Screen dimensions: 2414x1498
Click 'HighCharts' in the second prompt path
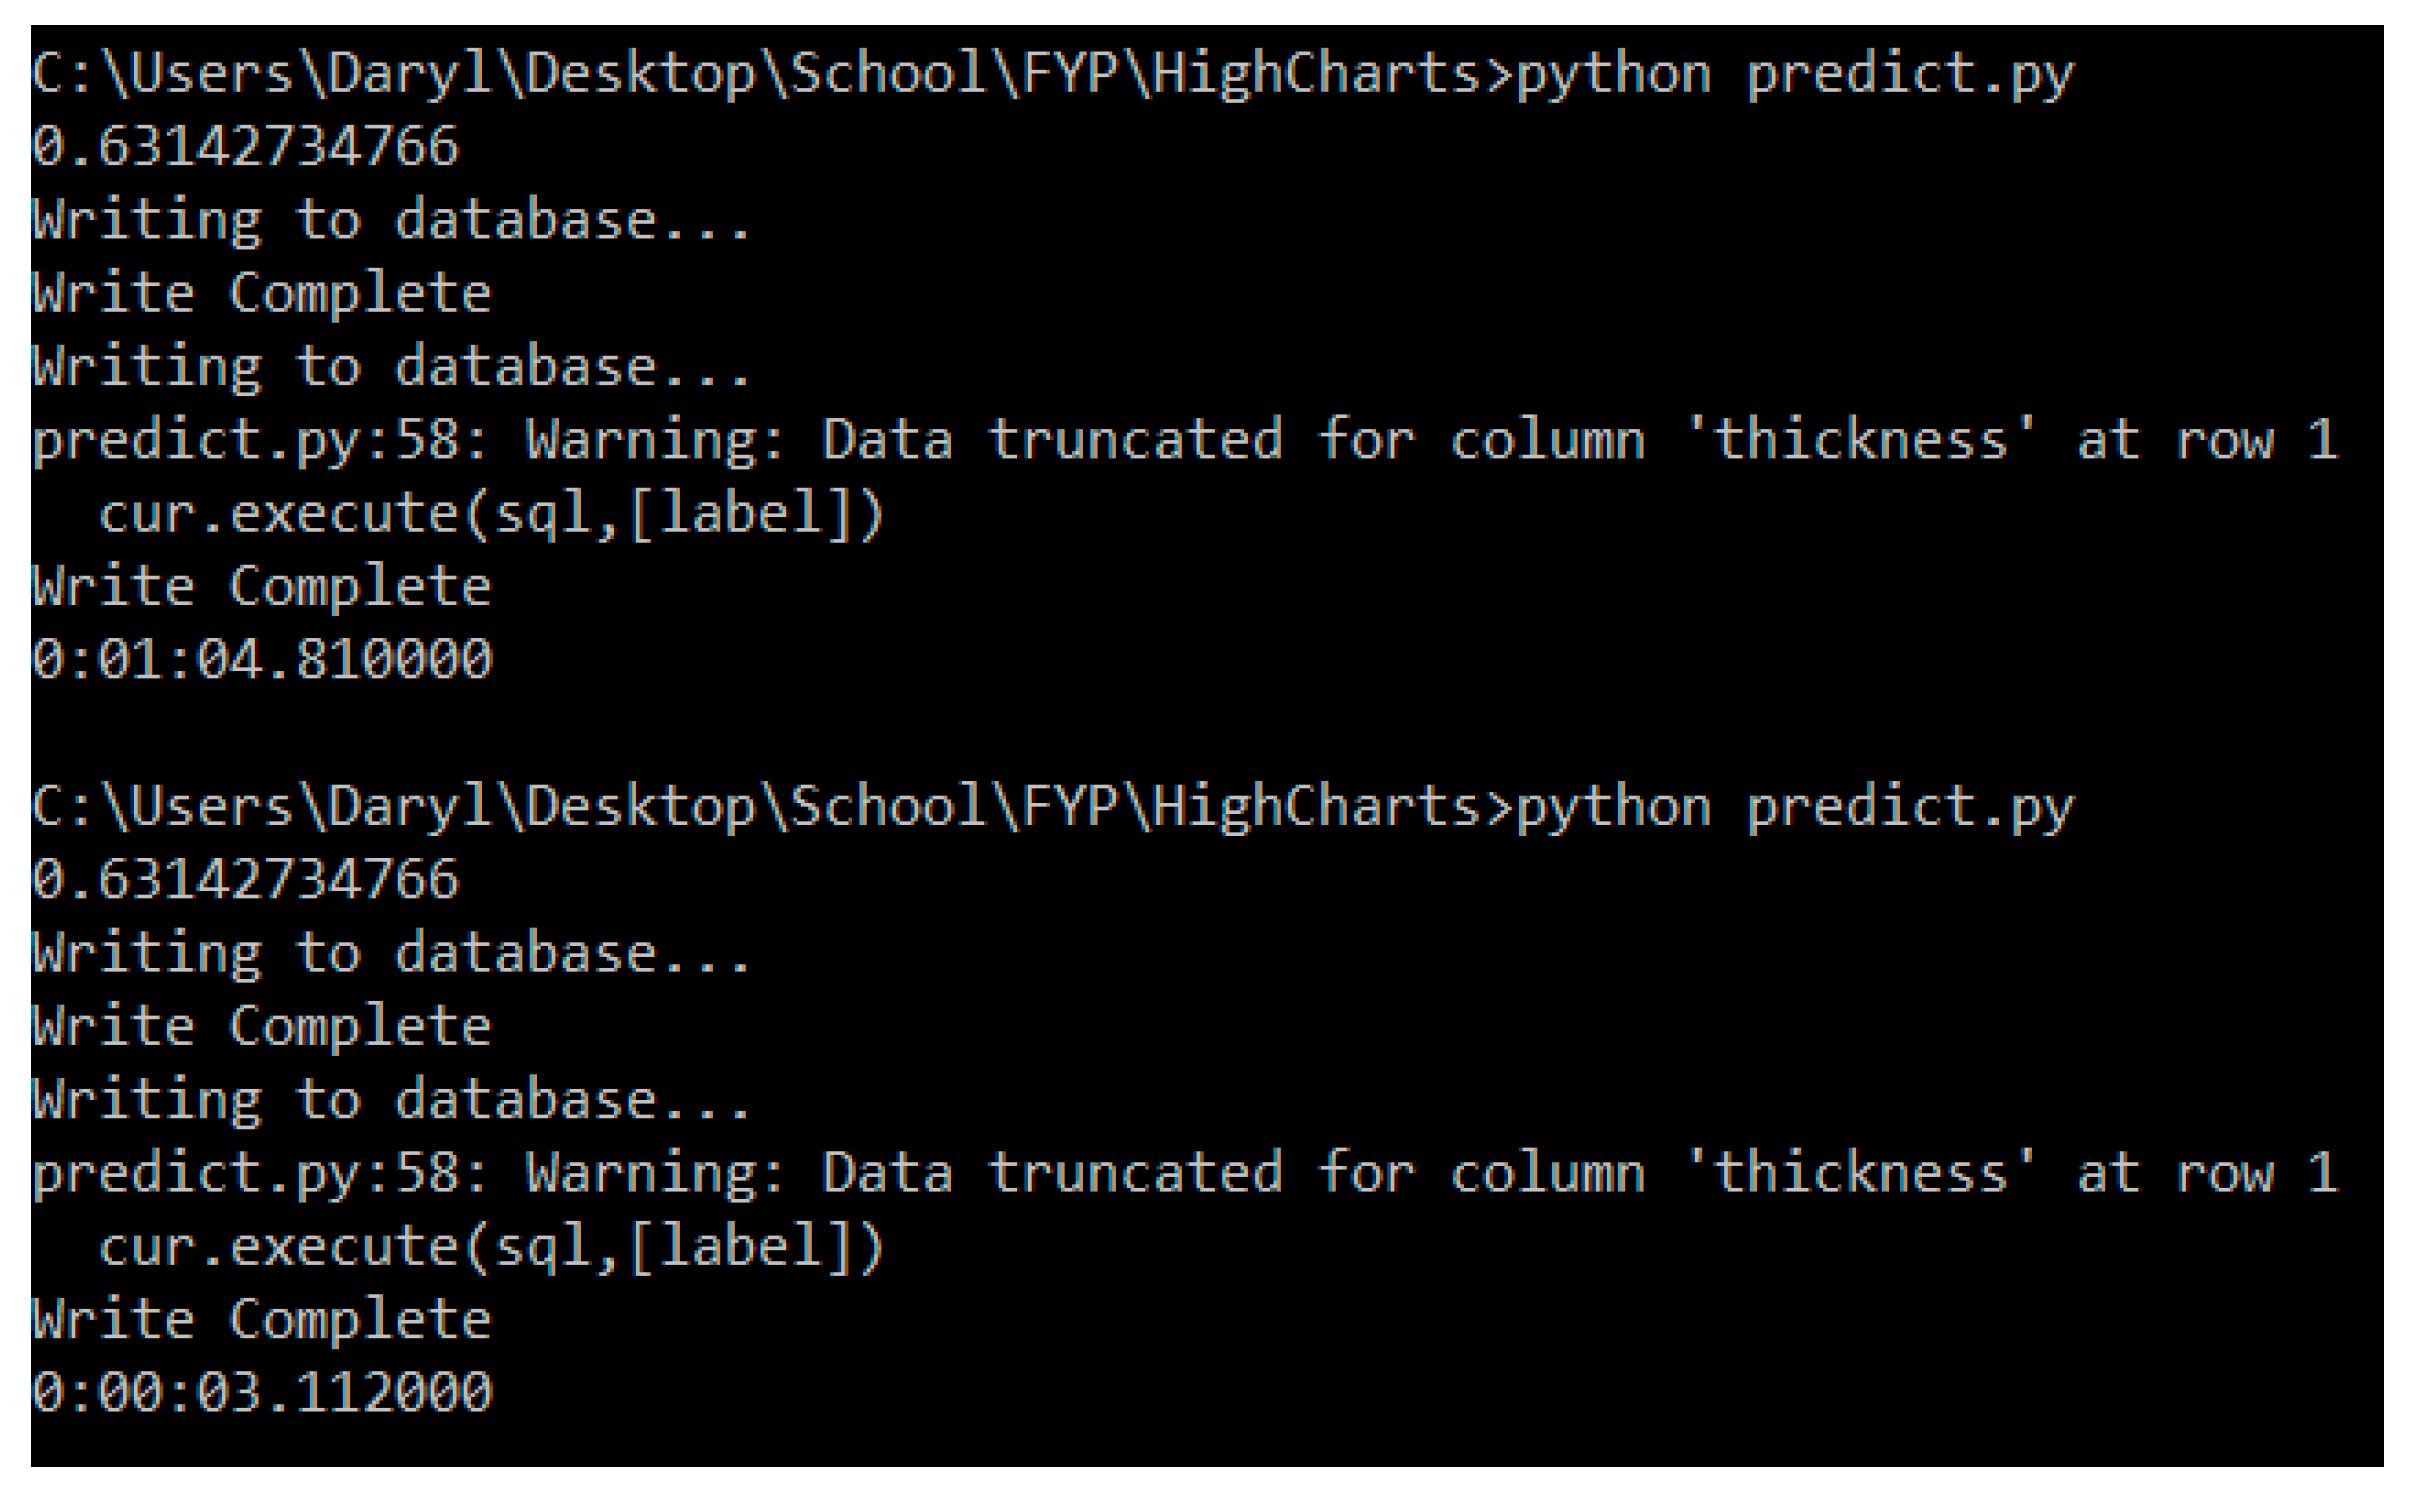pos(1315,808)
